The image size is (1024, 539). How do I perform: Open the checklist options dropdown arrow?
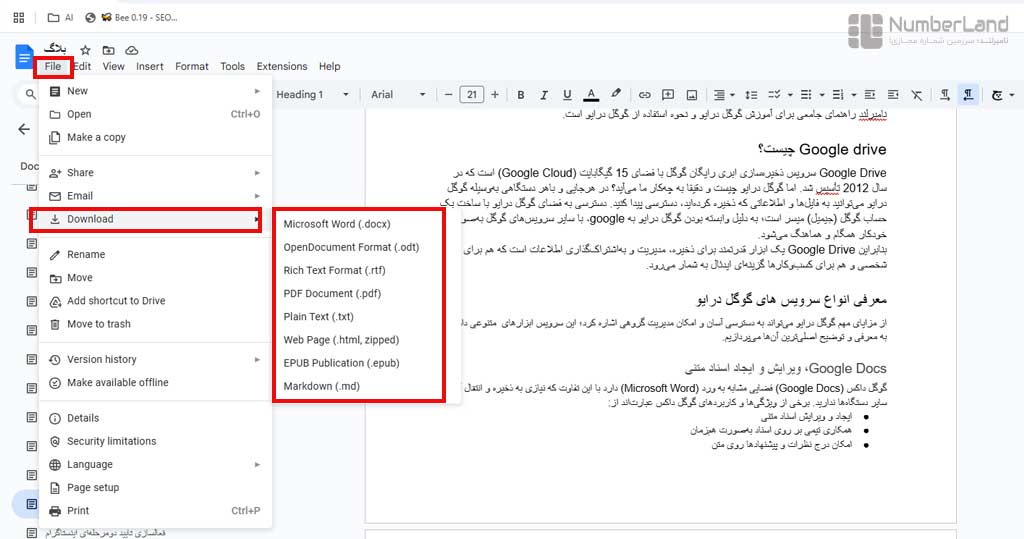(790, 95)
